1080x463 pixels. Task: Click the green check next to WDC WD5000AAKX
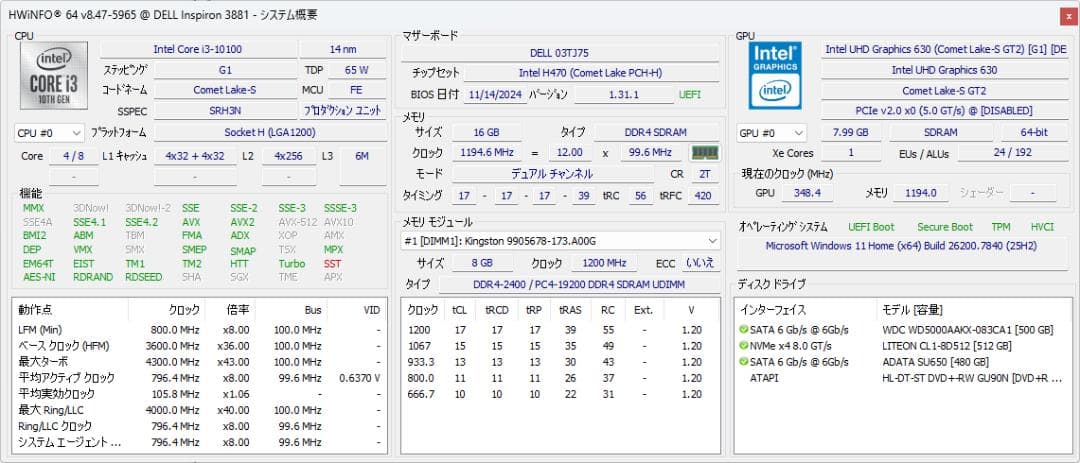743,330
